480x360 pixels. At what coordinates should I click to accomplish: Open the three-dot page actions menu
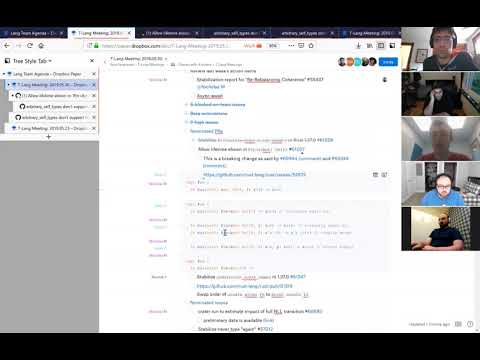(291, 46)
